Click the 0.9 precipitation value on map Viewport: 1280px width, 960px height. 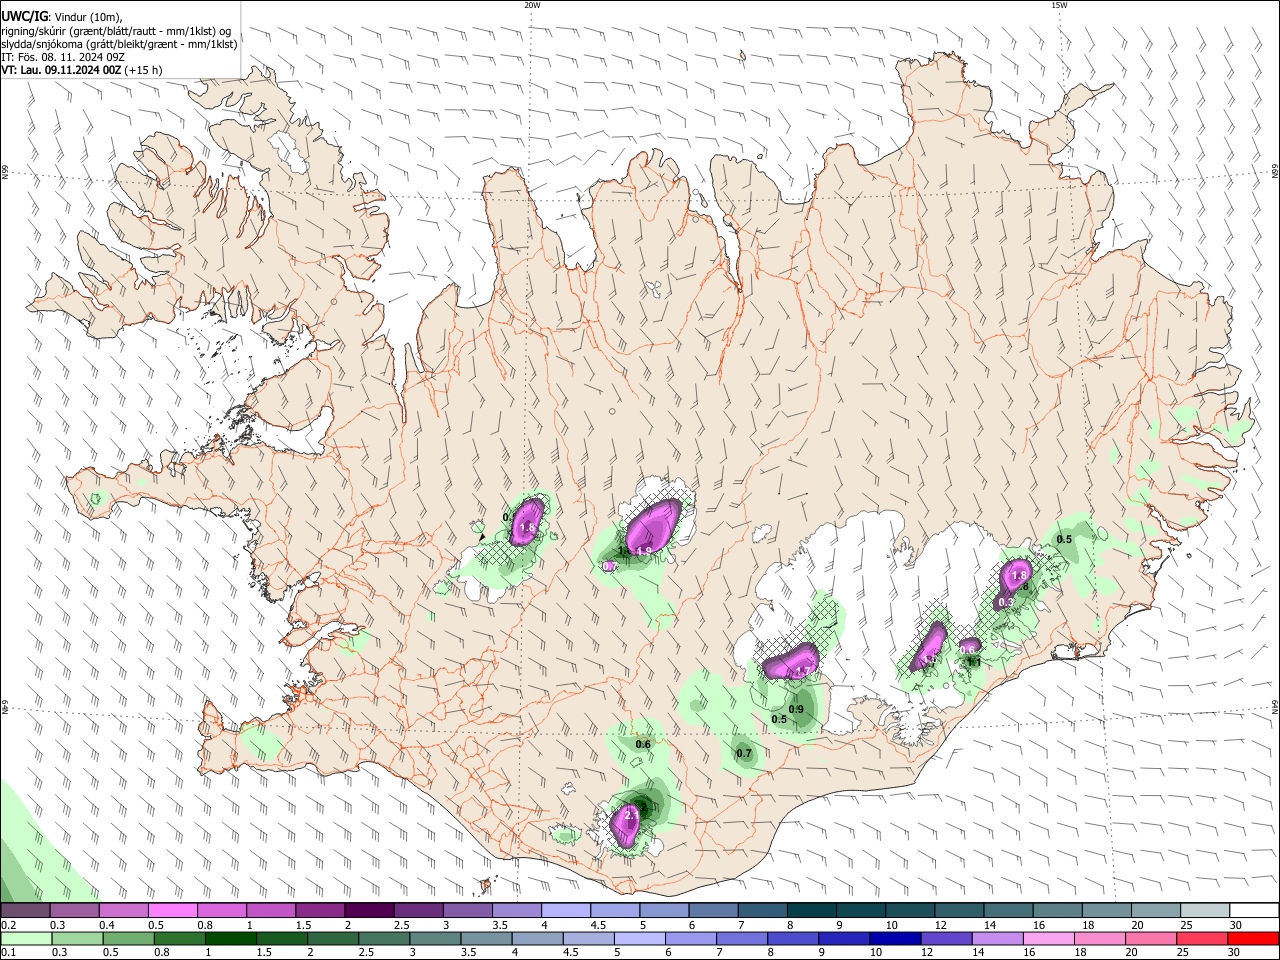click(x=796, y=709)
